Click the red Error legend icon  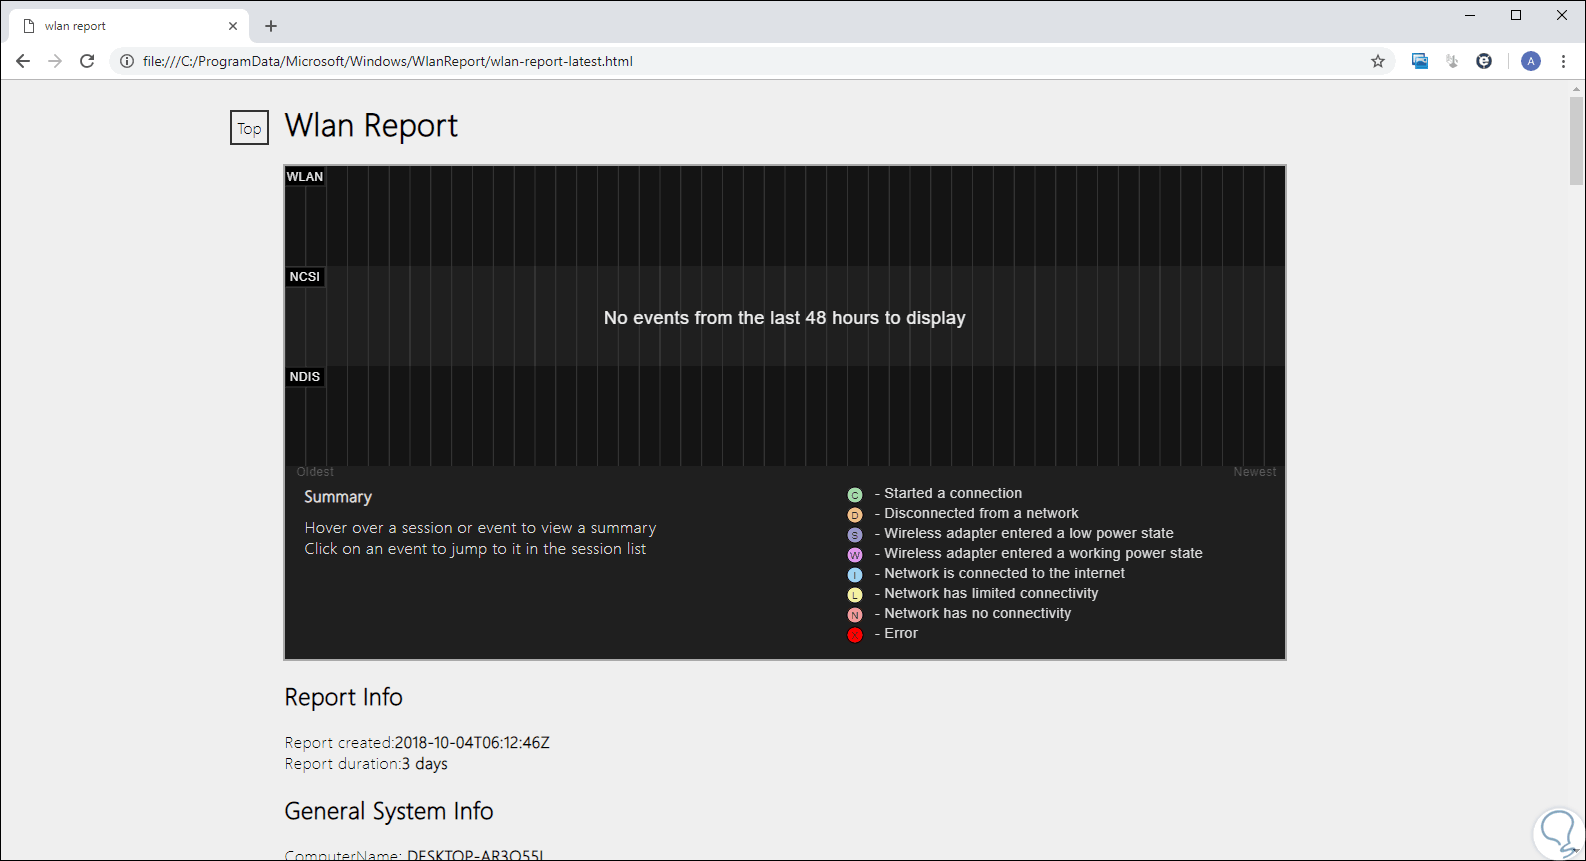(x=855, y=635)
